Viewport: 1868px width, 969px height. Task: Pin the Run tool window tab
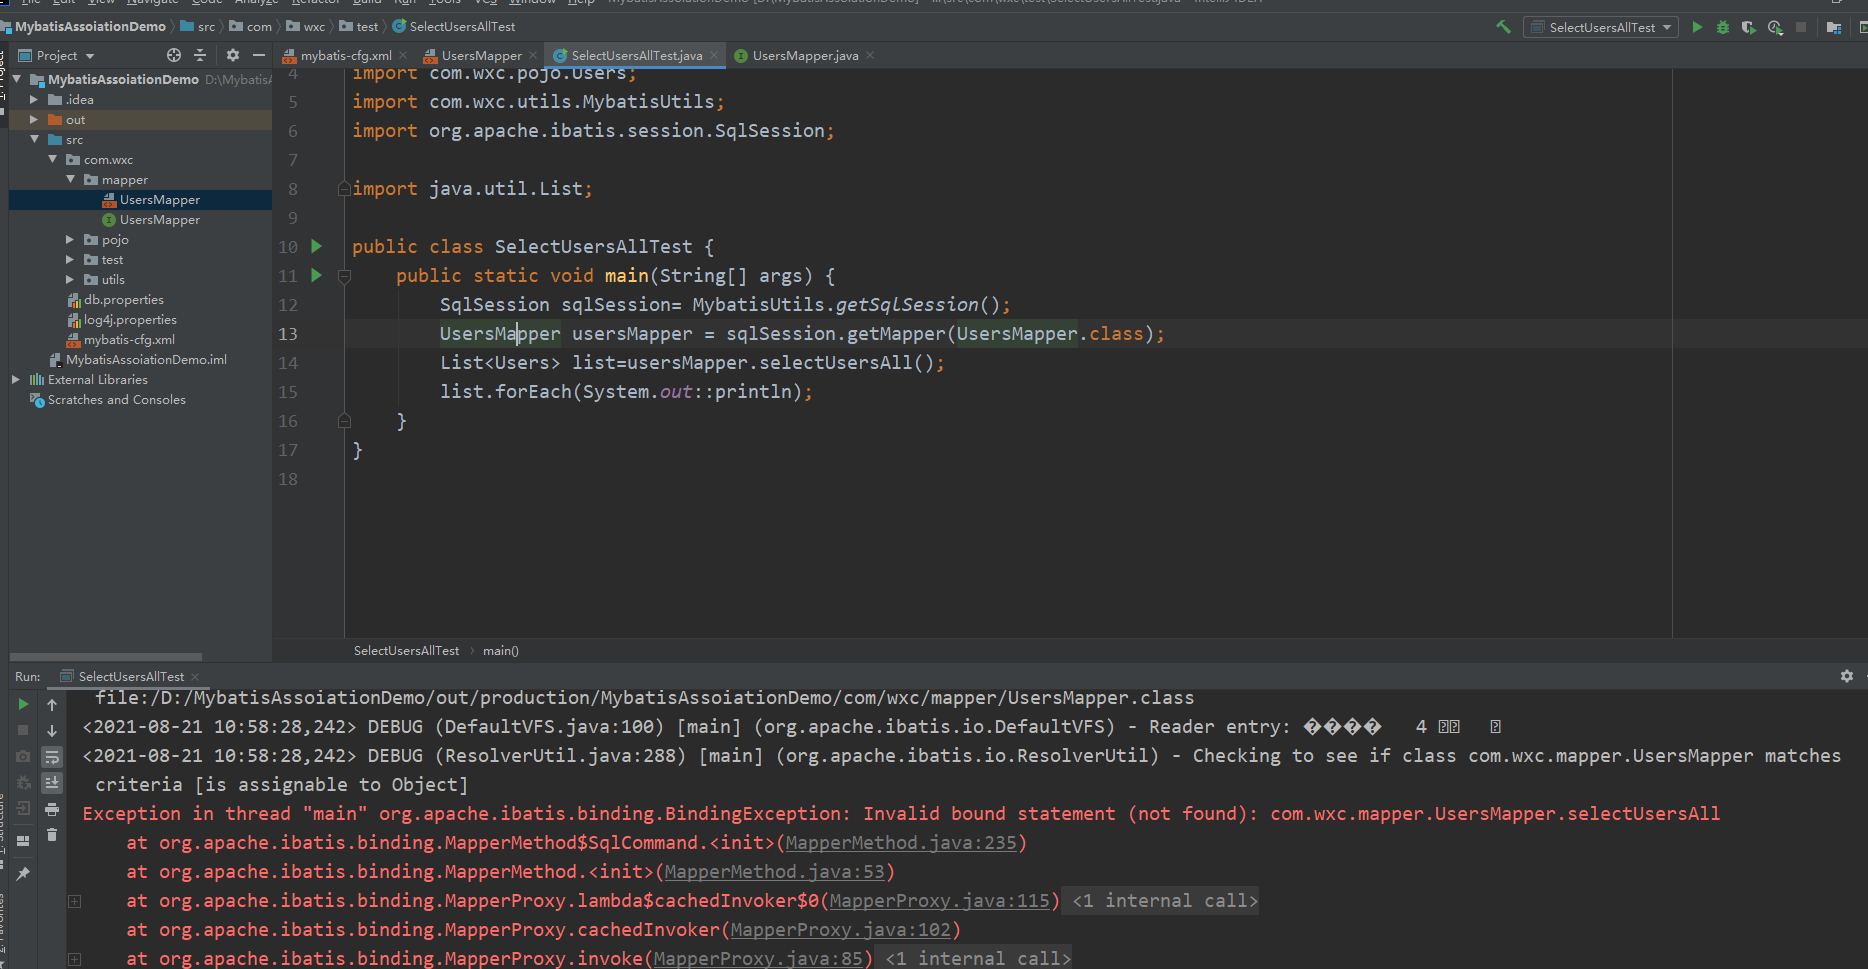(23, 873)
